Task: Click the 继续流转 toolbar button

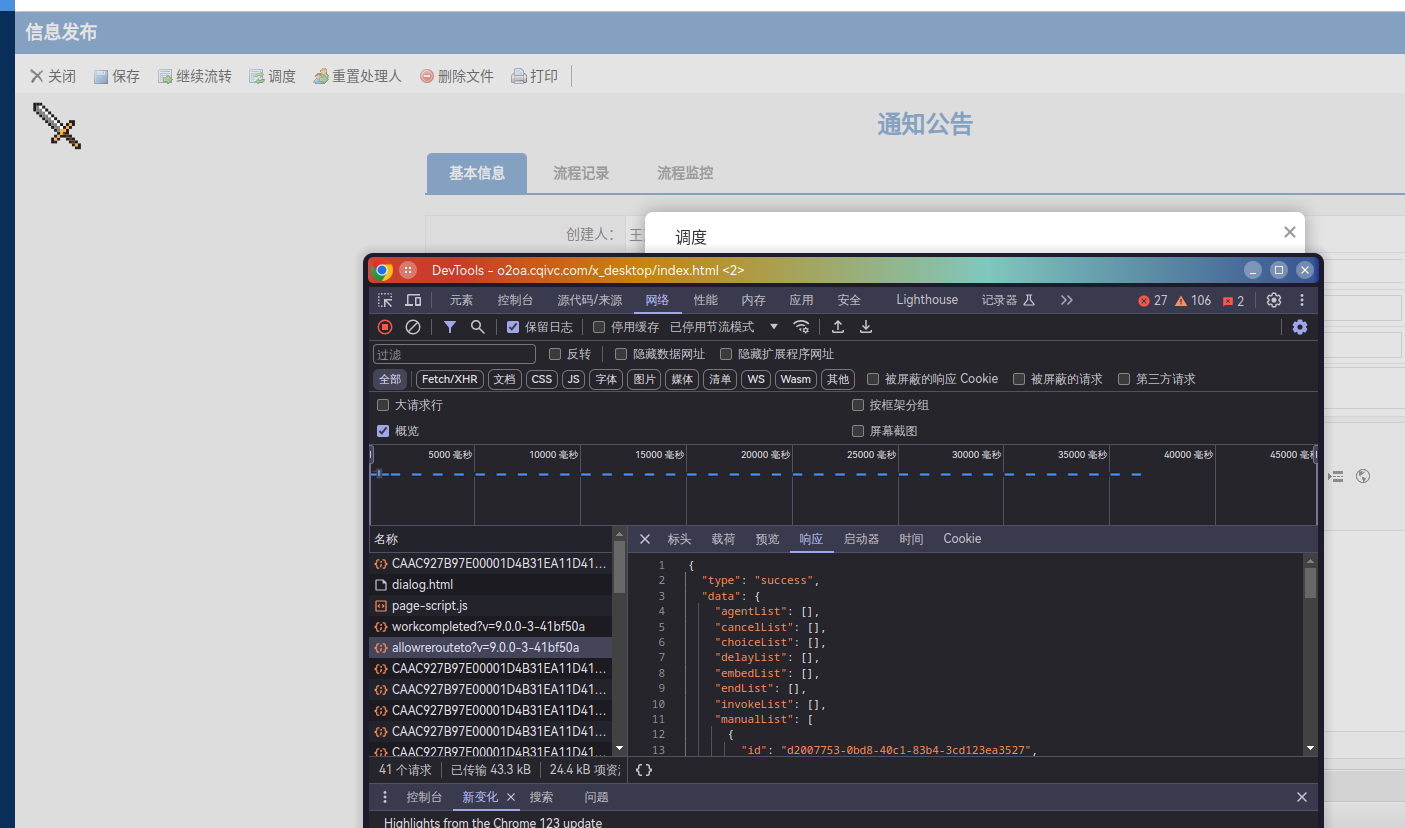Action: (x=195, y=76)
